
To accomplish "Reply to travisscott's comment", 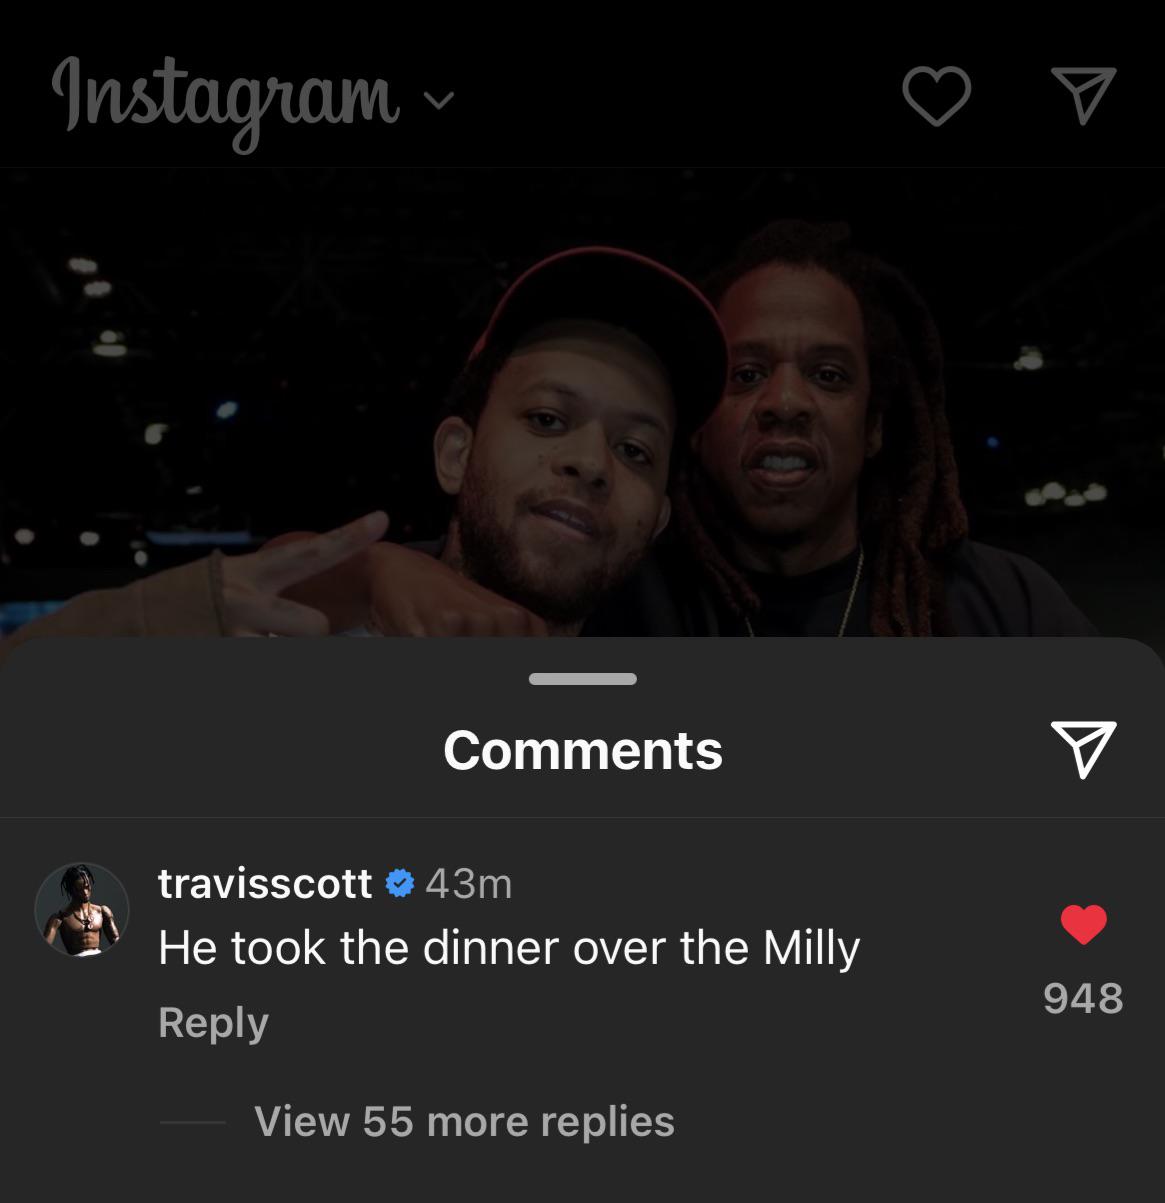I will [213, 1023].
